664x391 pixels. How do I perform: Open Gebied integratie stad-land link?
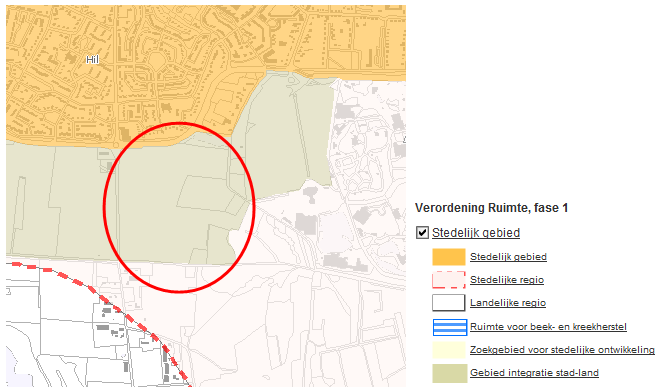534,373
